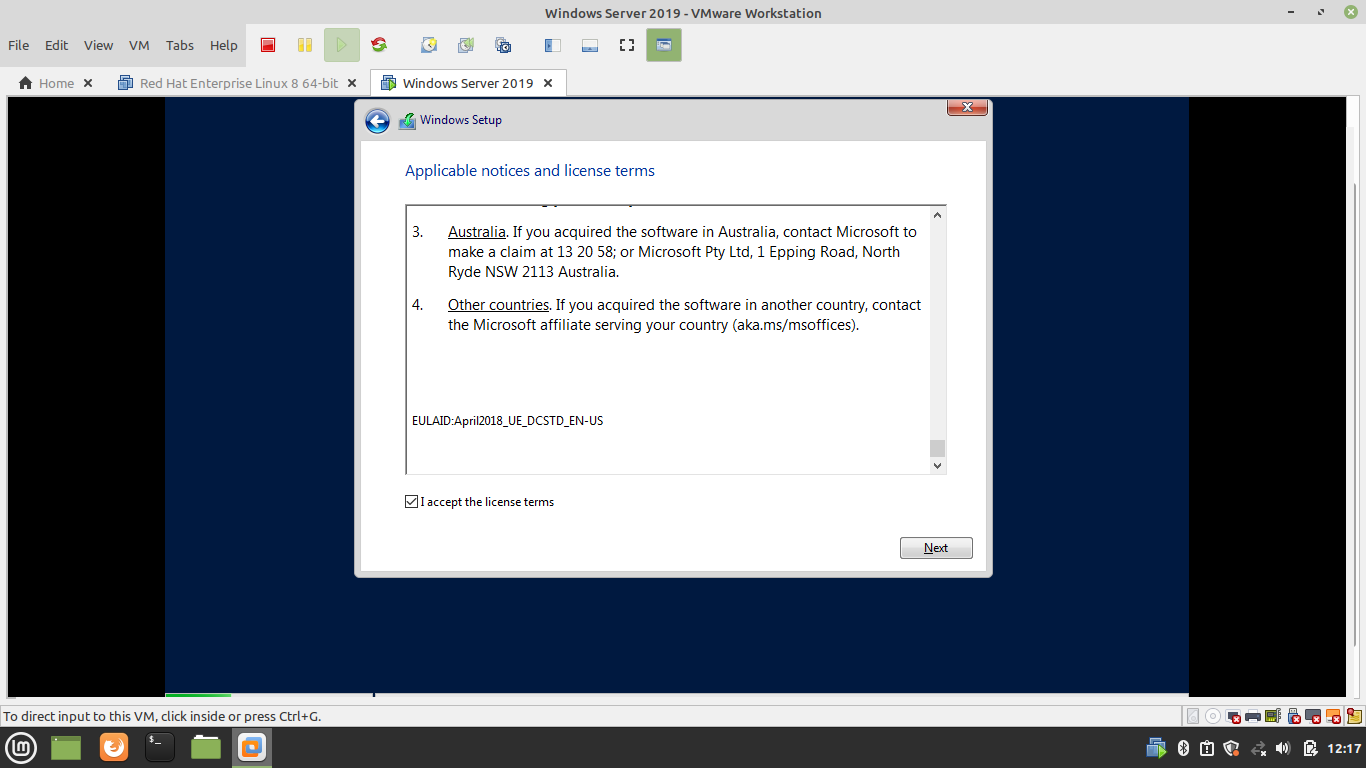Click the printer device status icon

(1253, 716)
